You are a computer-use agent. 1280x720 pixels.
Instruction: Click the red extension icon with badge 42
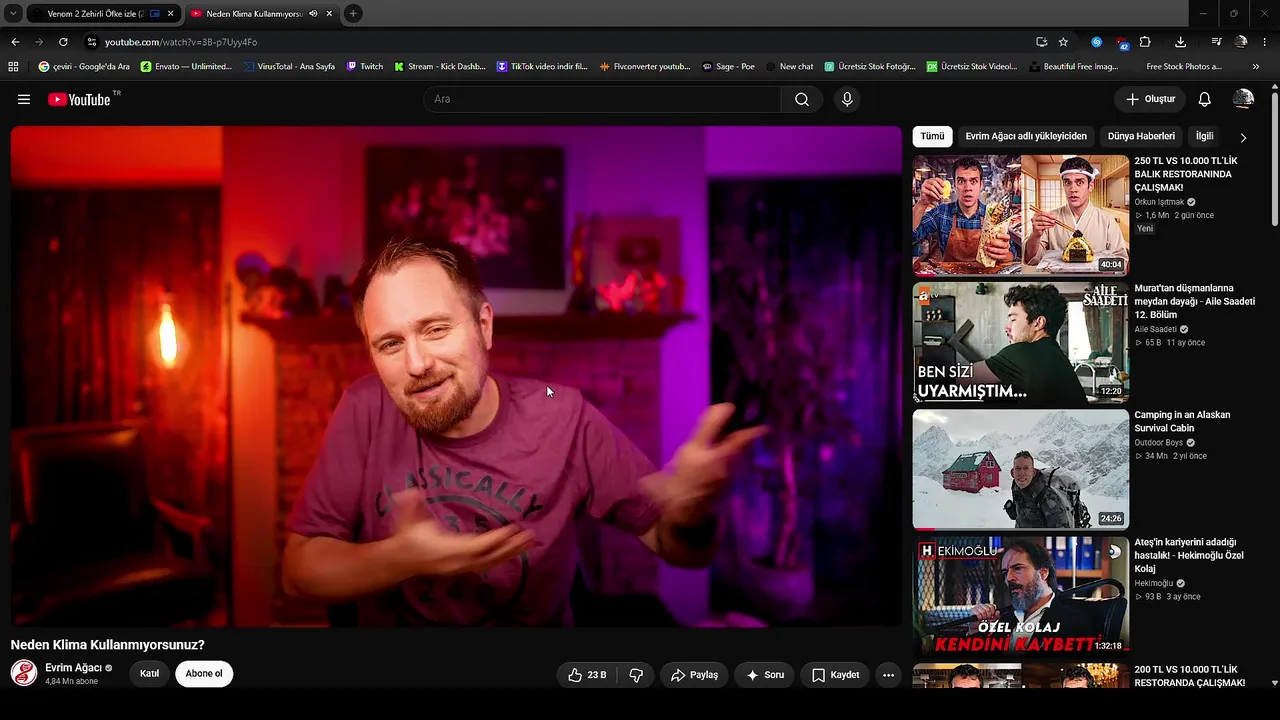click(x=1122, y=43)
